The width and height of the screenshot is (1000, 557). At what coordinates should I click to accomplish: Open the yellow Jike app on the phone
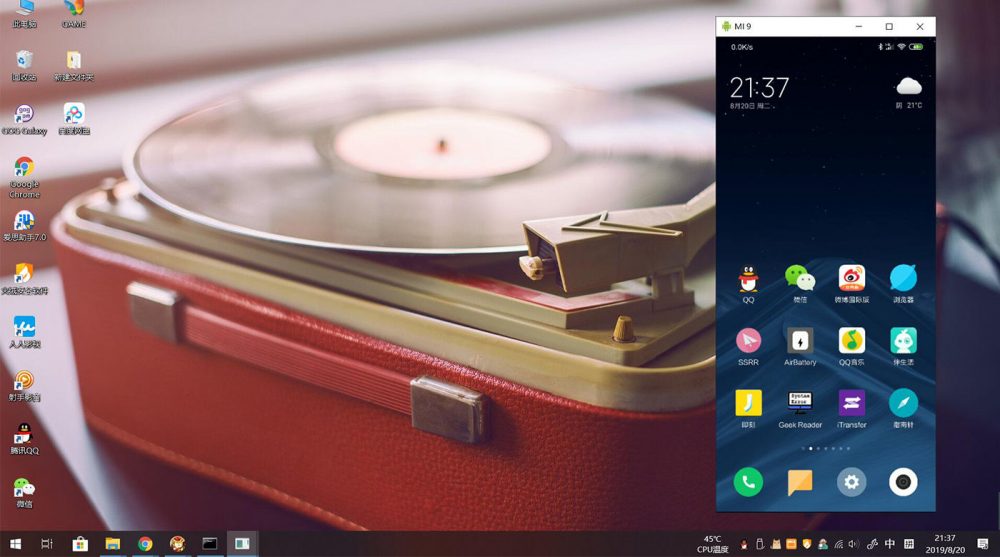point(748,403)
